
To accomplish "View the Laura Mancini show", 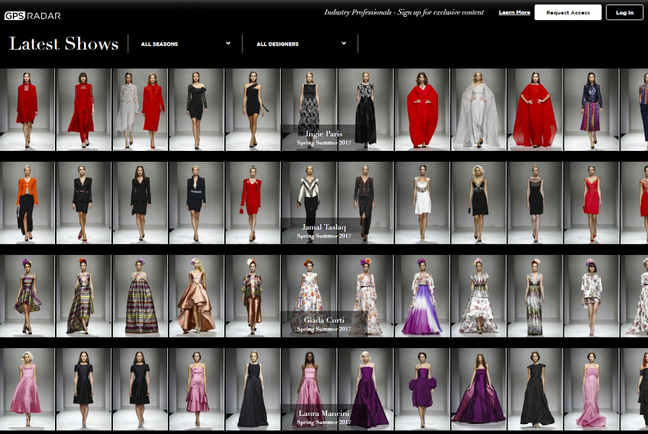I will coord(320,415).
